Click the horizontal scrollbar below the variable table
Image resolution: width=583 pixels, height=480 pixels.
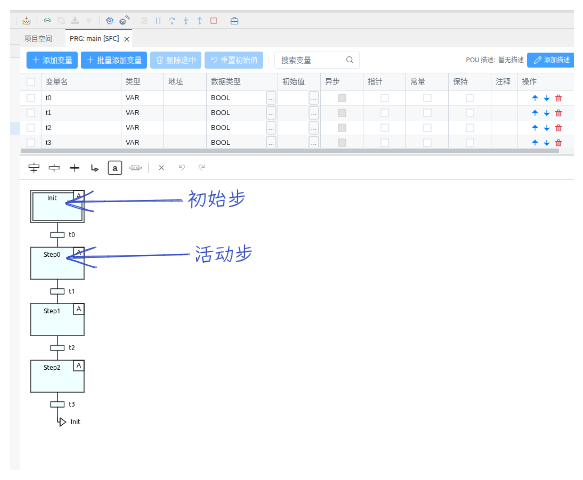click(290, 151)
